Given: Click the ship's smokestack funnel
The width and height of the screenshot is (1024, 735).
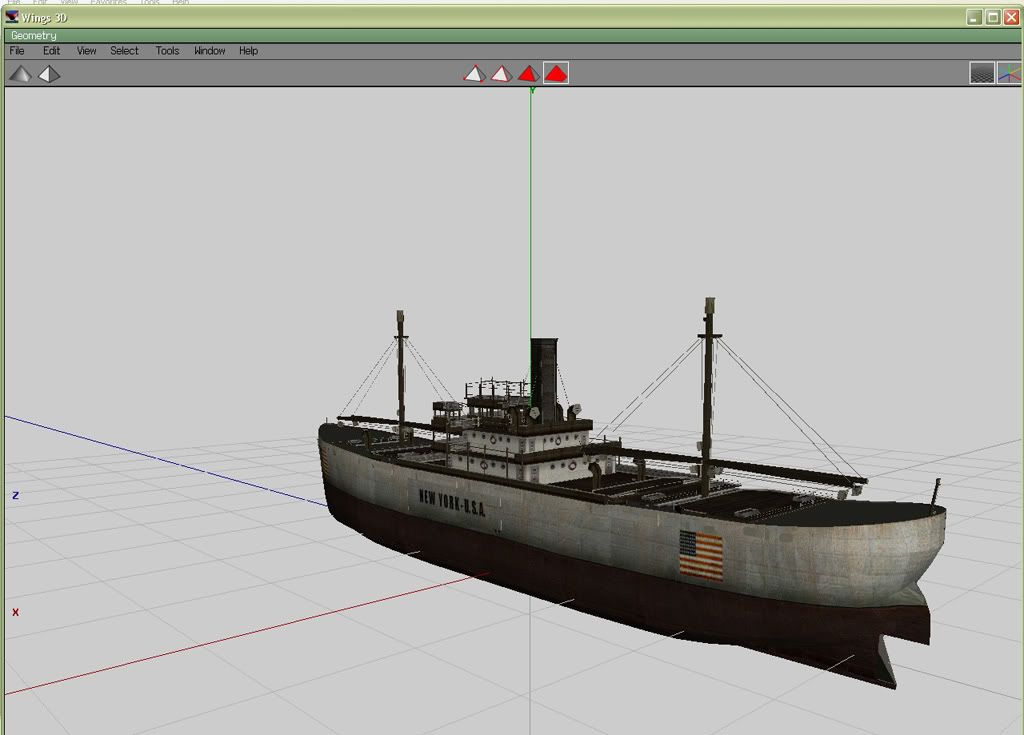Looking at the screenshot, I should point(544,379).
